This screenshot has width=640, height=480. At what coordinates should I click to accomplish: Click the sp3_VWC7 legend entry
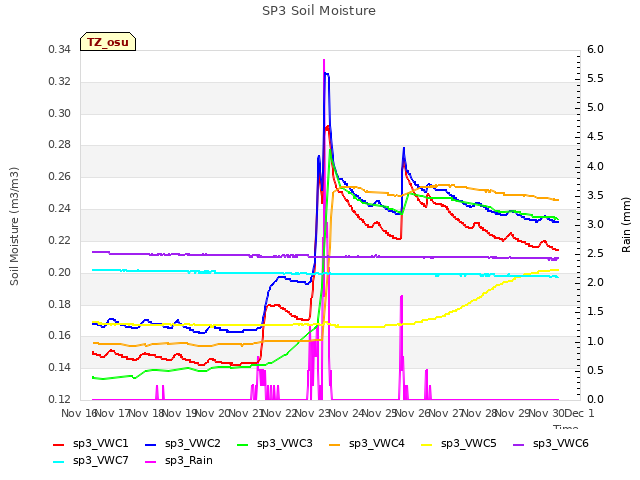91,461
